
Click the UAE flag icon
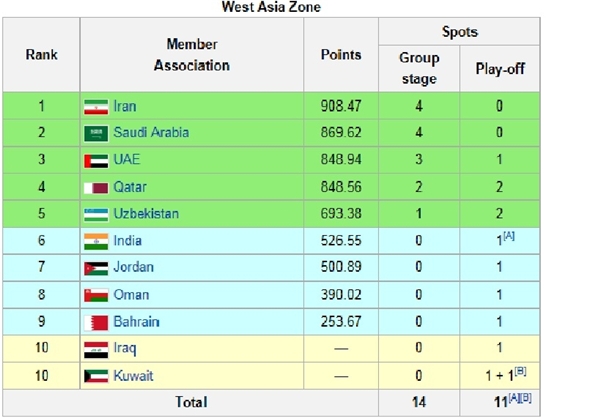pos(96,162)
